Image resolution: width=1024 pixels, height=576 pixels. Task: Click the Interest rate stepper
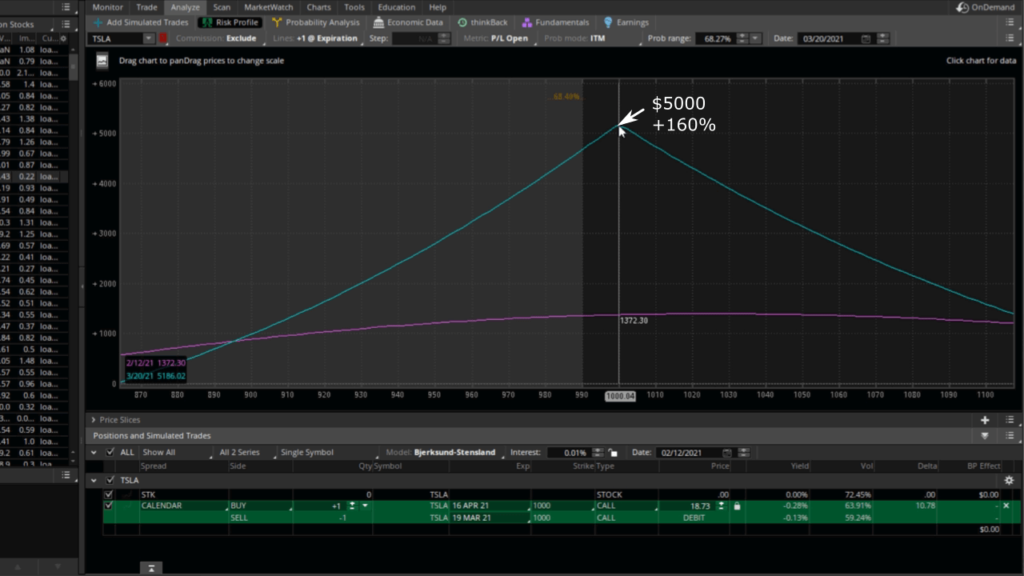click(598, 452)
